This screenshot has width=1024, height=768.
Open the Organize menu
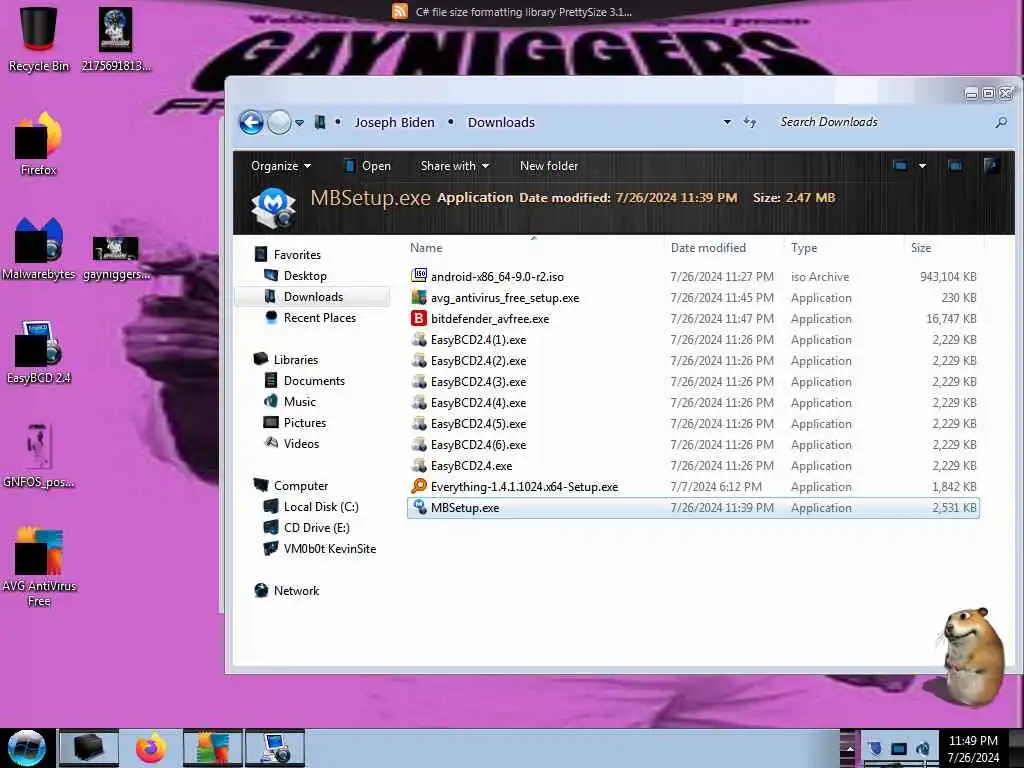[281, 166]
